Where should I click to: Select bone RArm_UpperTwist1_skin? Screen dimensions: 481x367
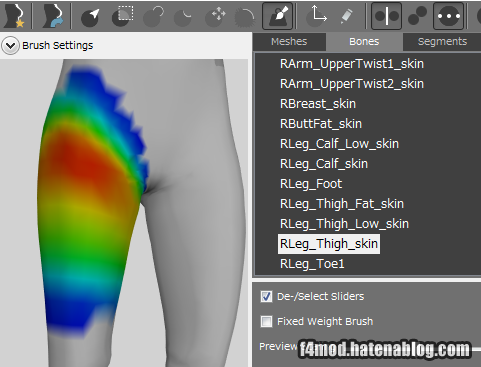tap(352, 64)
